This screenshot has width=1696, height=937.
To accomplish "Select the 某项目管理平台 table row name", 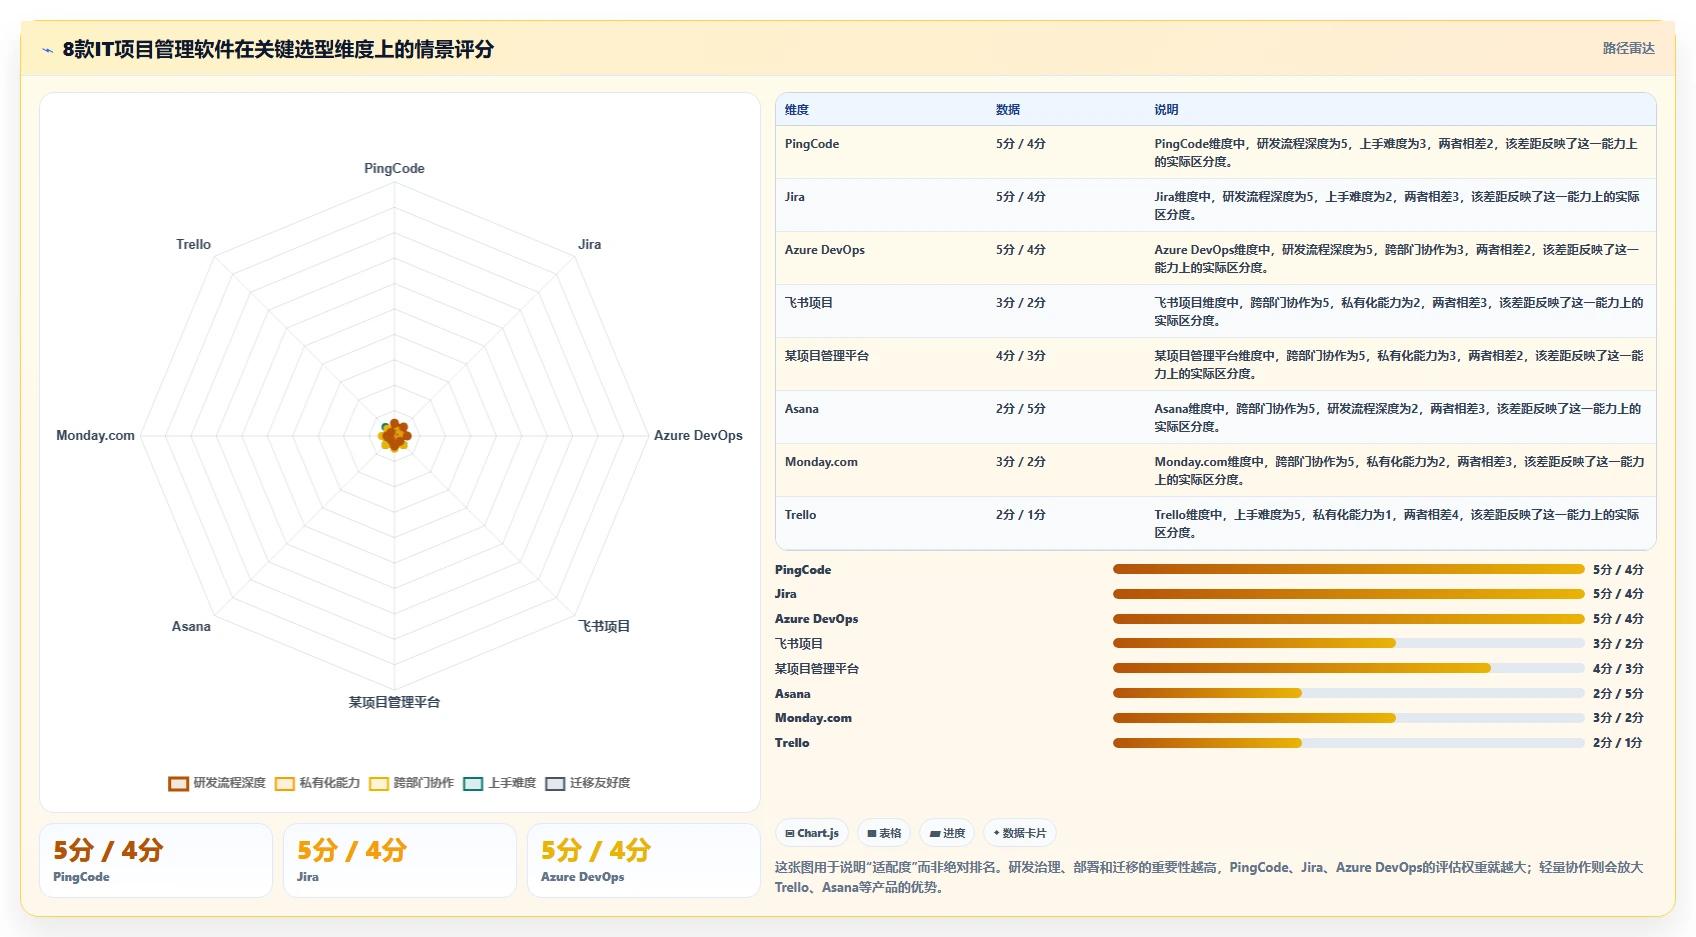I will pos(827,356).
